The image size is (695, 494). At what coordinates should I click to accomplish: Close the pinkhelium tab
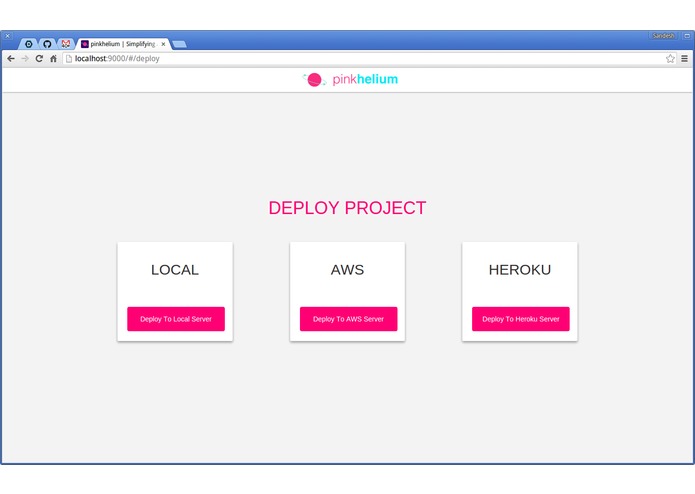click(163, 44)
